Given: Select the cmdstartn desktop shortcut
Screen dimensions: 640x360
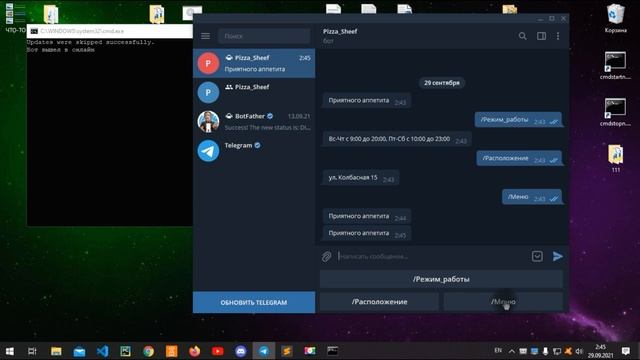Looking at the screenshot, I should [615, 65].
